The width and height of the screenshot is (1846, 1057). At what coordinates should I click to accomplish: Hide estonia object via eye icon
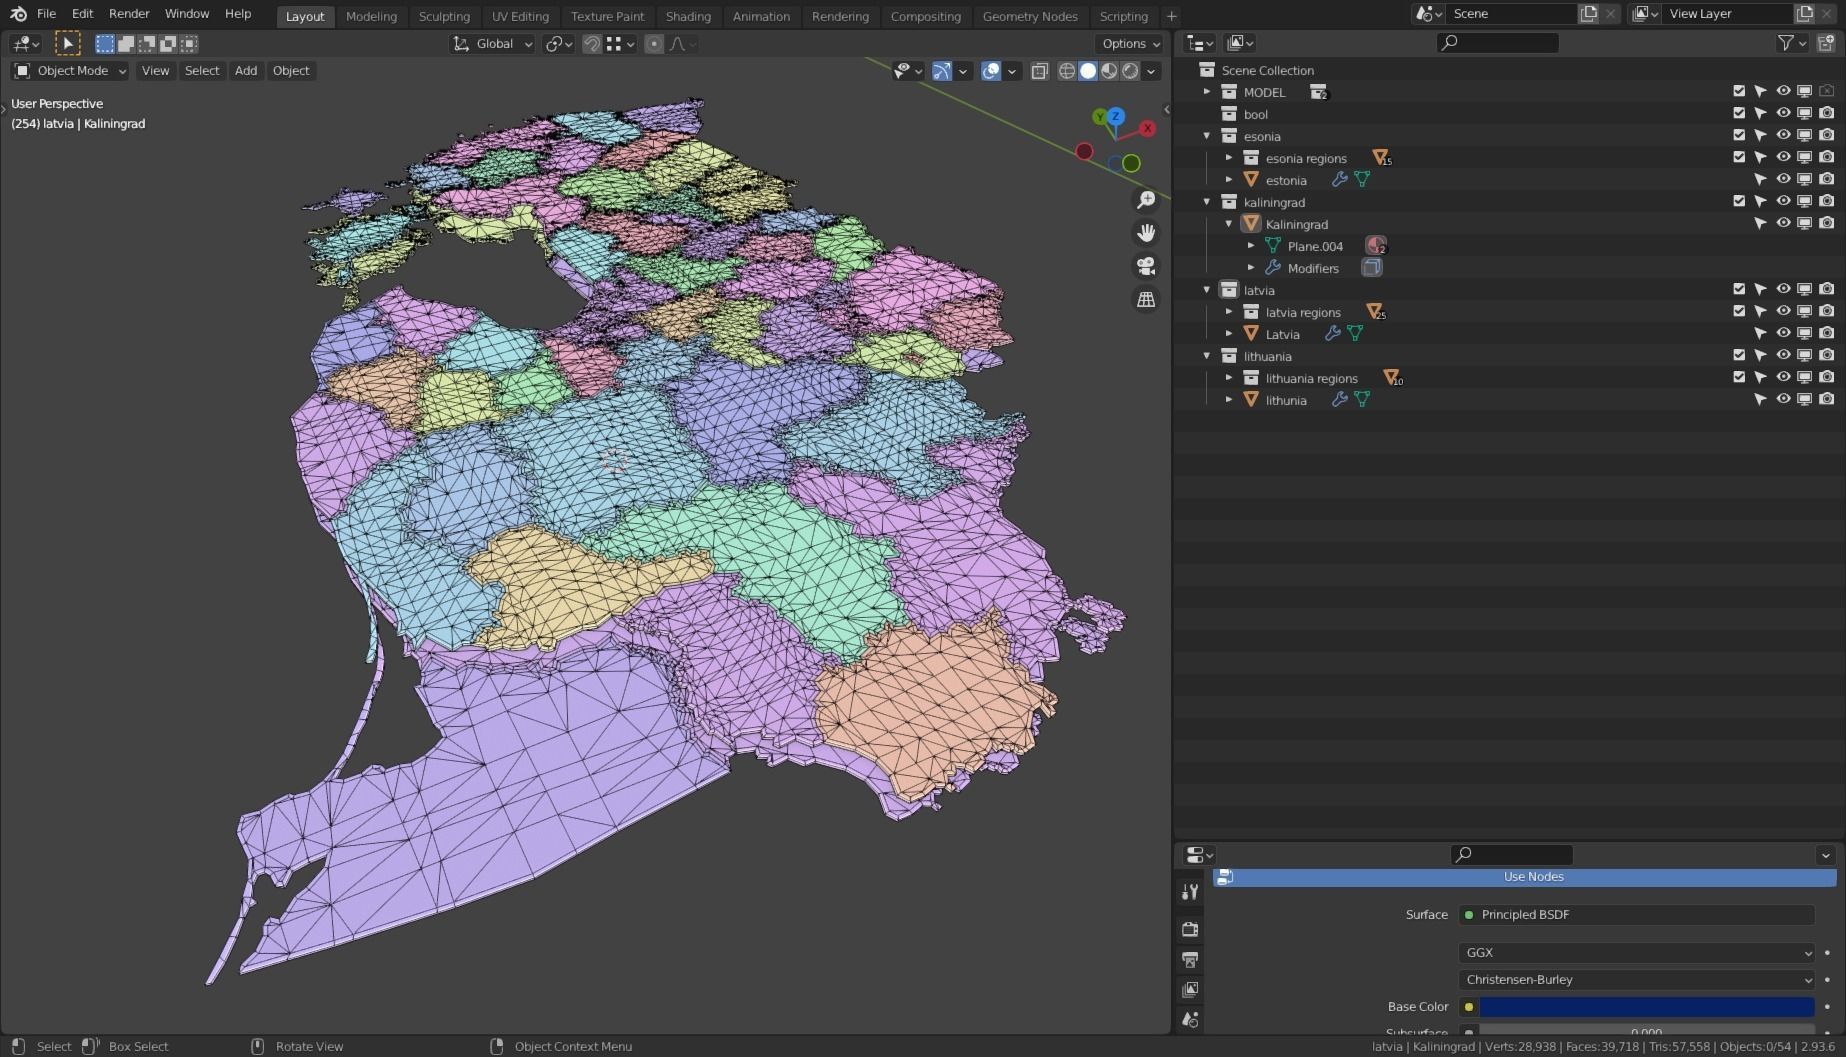1783,180
